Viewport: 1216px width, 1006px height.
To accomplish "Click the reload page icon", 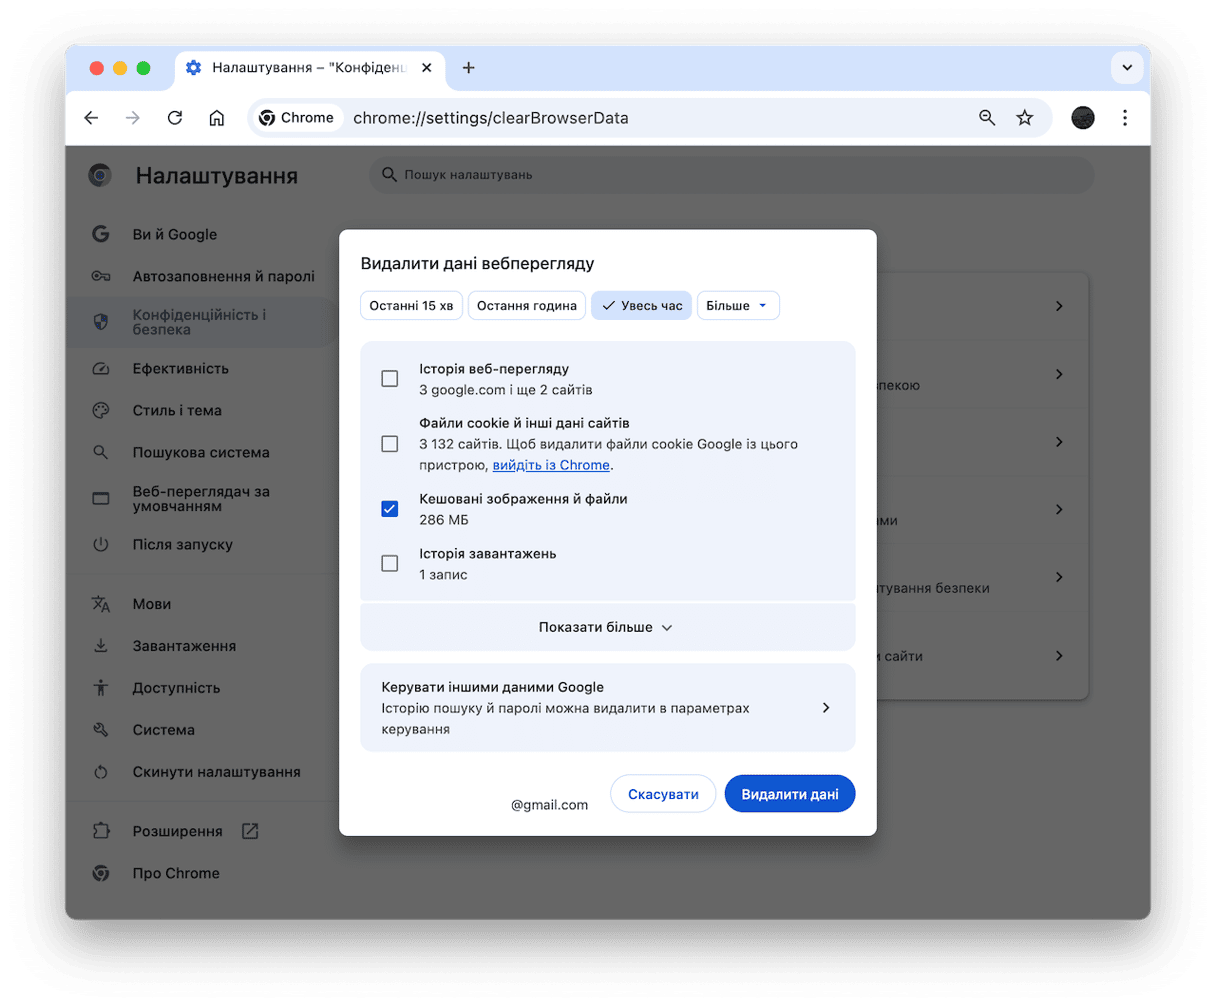I will 175,118.
